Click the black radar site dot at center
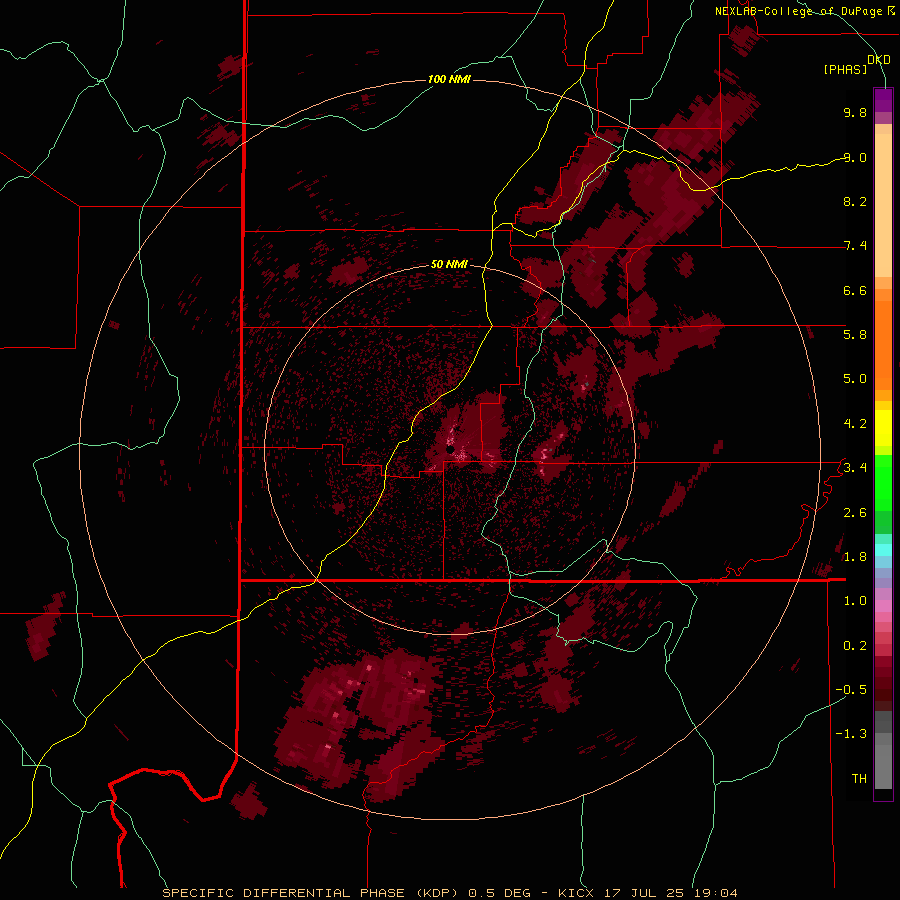This screenshot has height=900, width=900. [x=451, y=449]
